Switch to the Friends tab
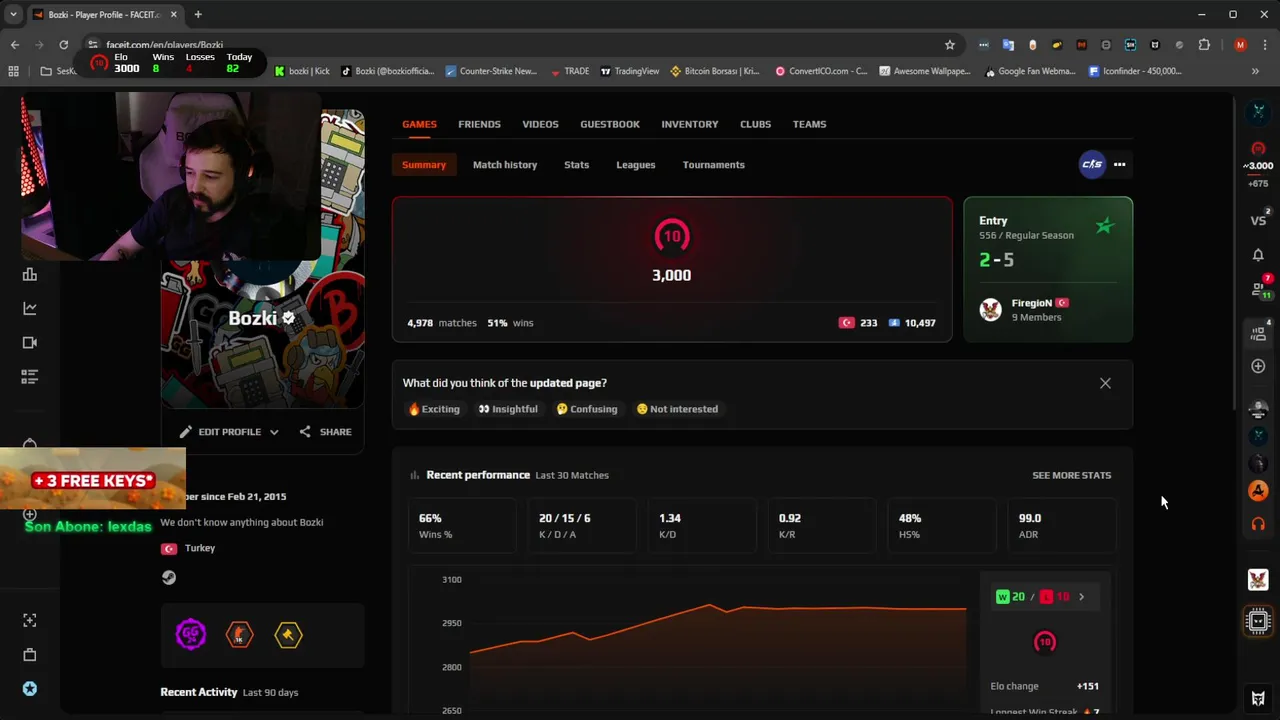The width and height of the screenshot is (1280, 720). click(x=479, y=124)
